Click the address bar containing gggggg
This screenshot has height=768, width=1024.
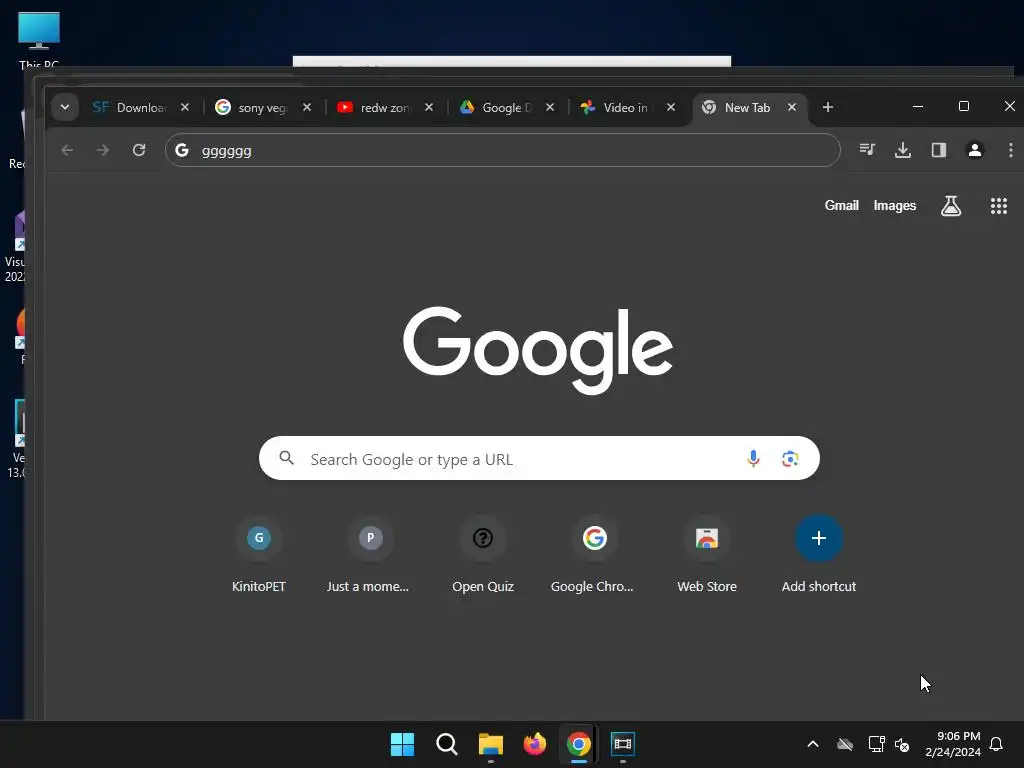503,150
